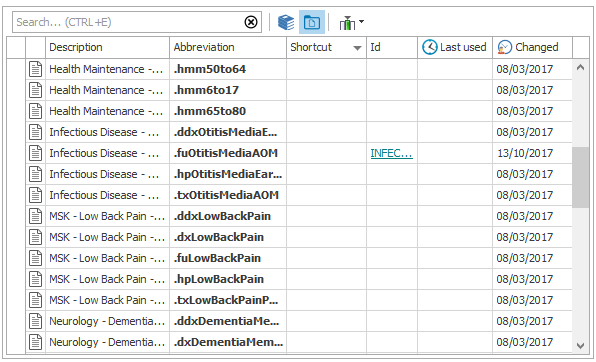
Task: Click document icon for .dxLowBackPain row
Action: [x=35, y=237]
